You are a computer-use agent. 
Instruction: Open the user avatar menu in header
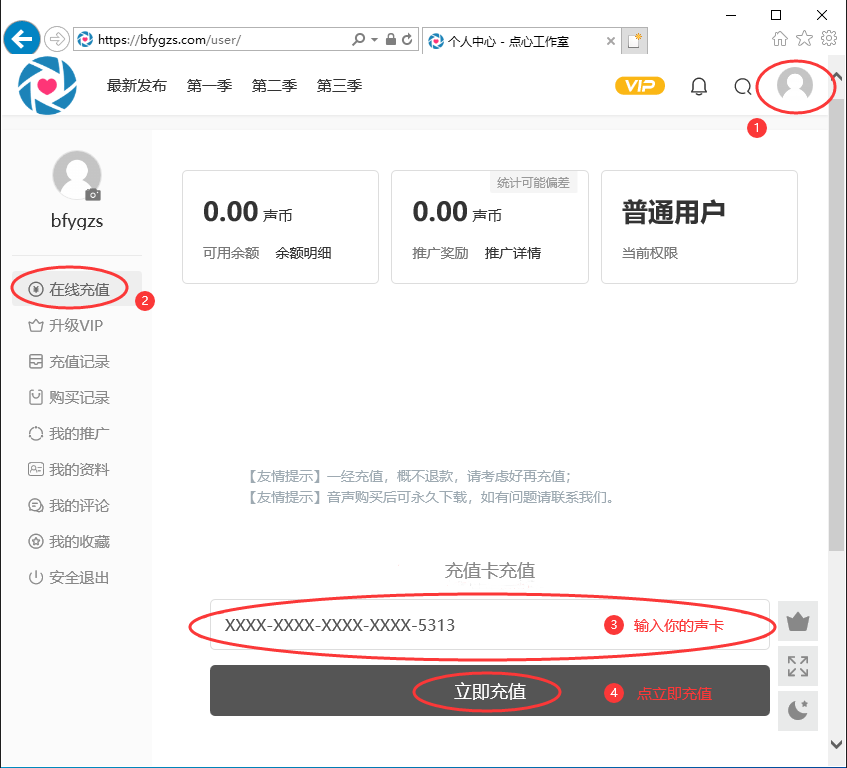tap(795, 85)
